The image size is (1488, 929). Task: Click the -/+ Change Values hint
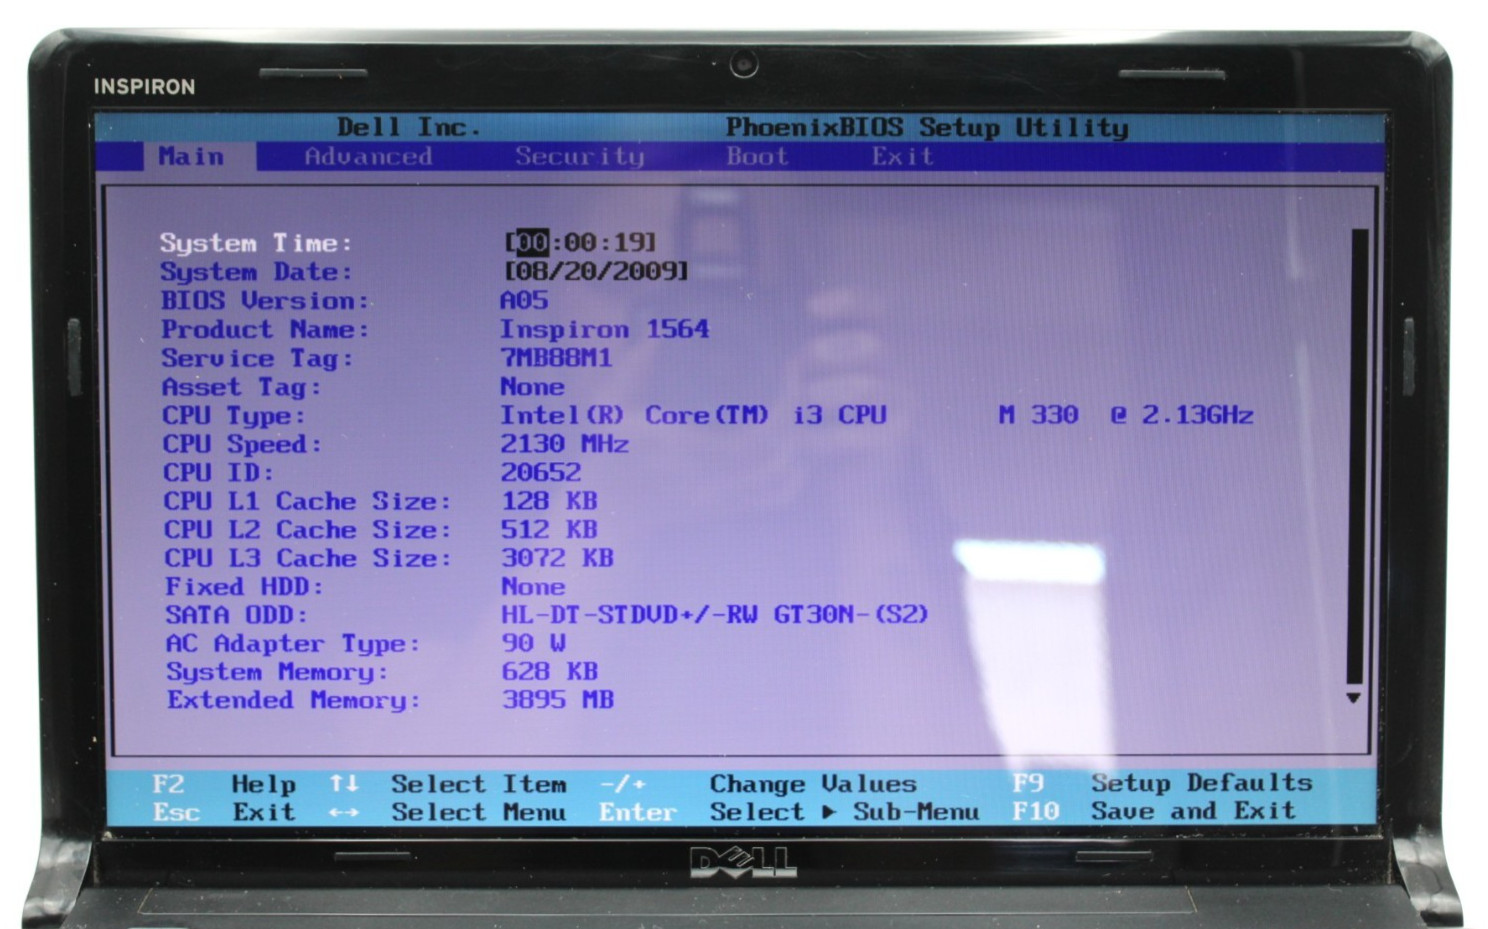[758, 784]
